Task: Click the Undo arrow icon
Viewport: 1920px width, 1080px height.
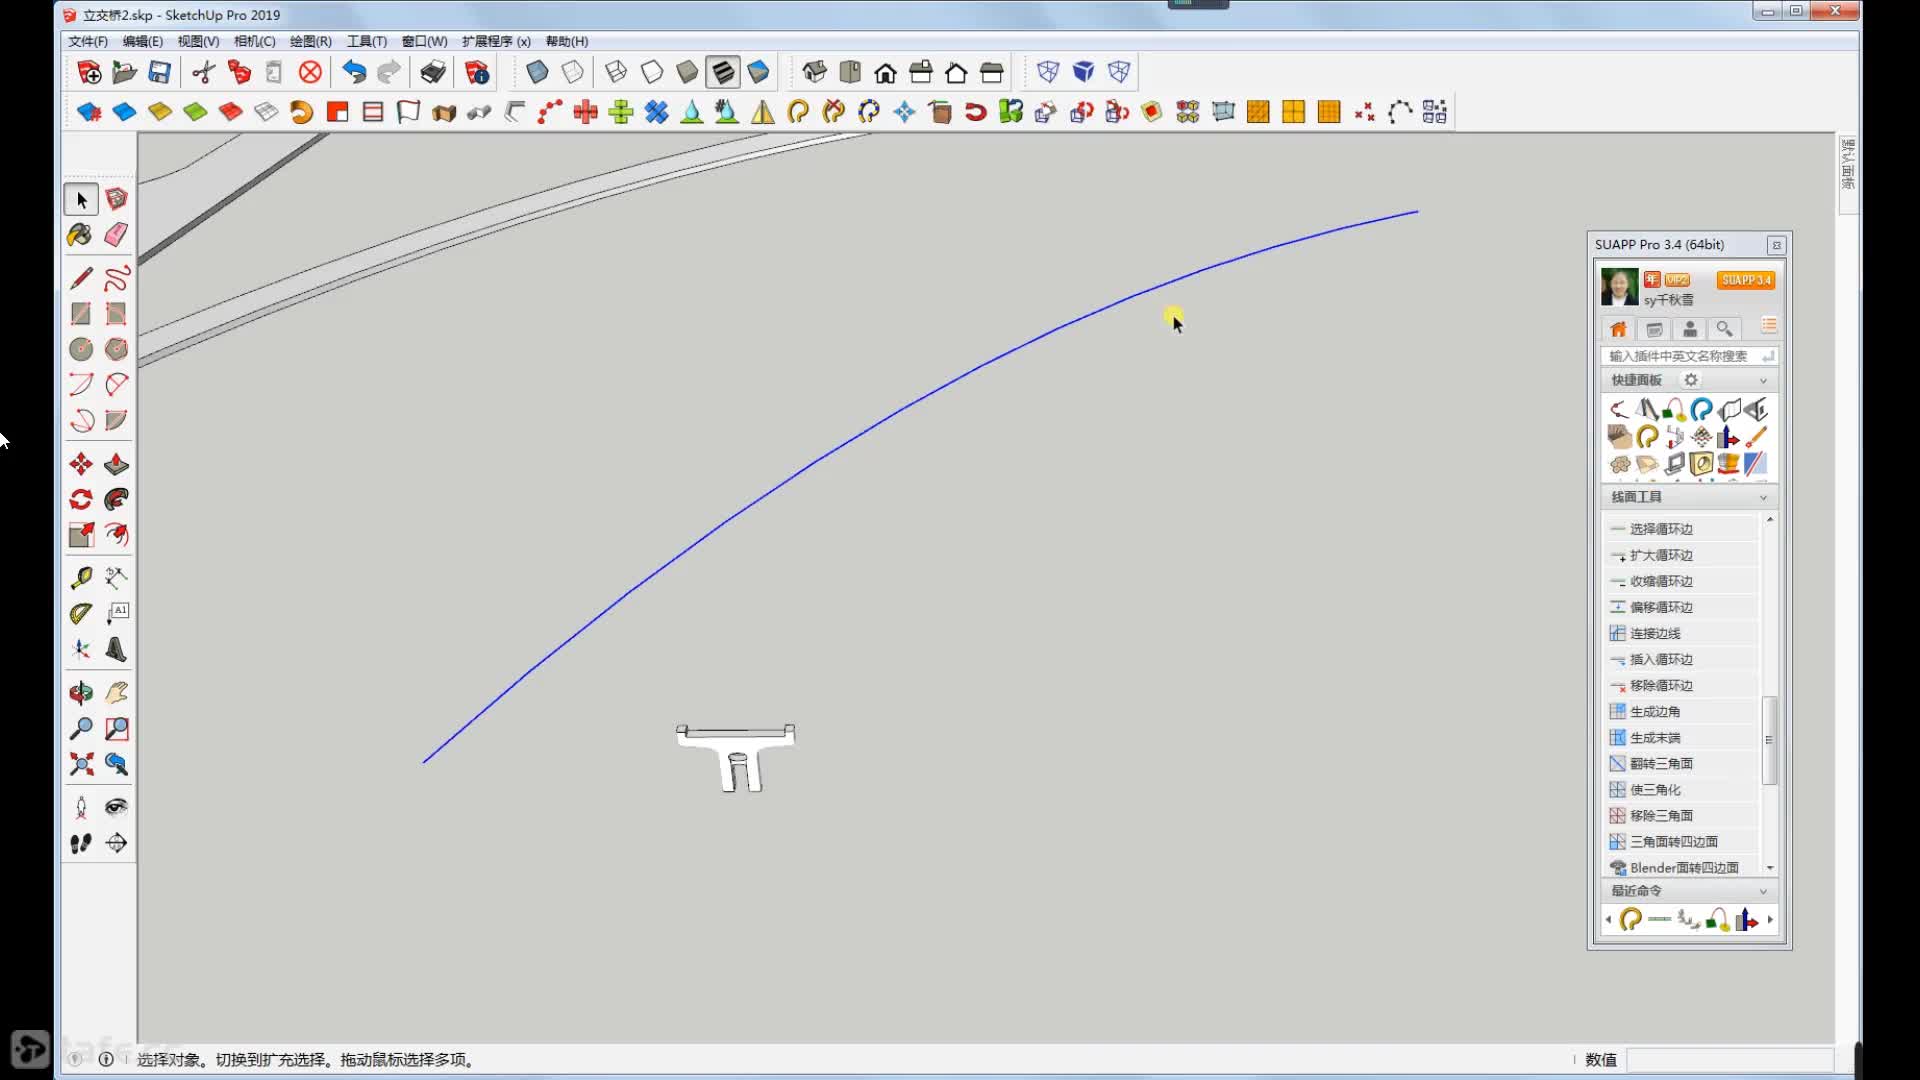Action: click(x=354, y=72)
